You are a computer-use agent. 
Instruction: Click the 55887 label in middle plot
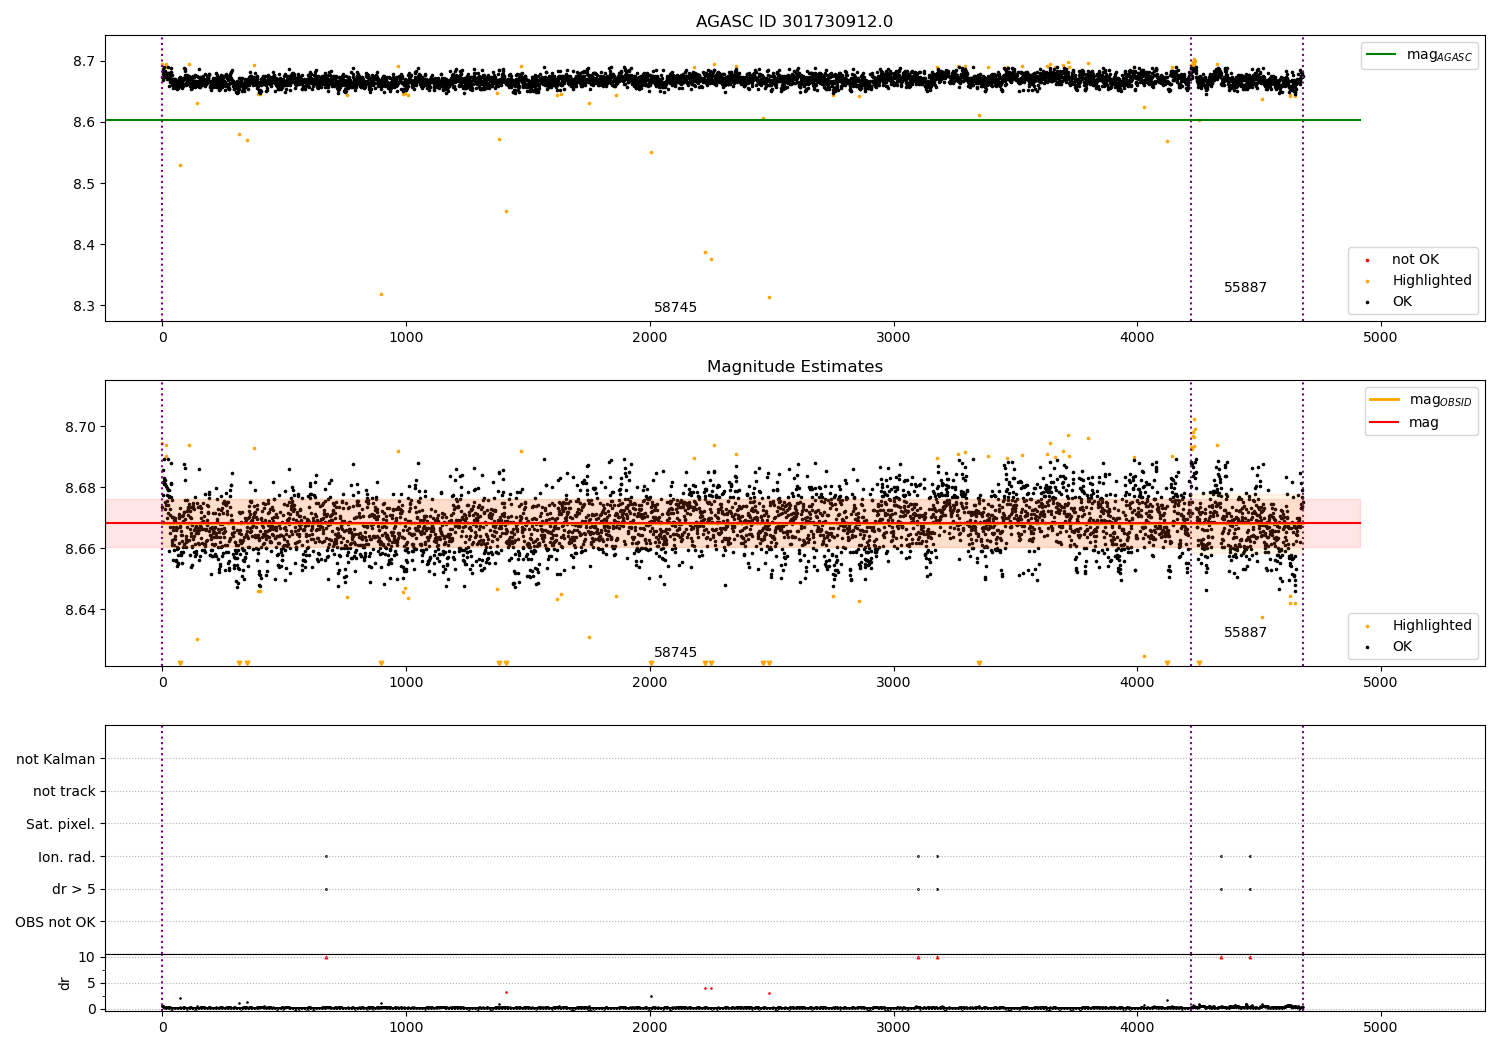click(x=1245, y=633)
